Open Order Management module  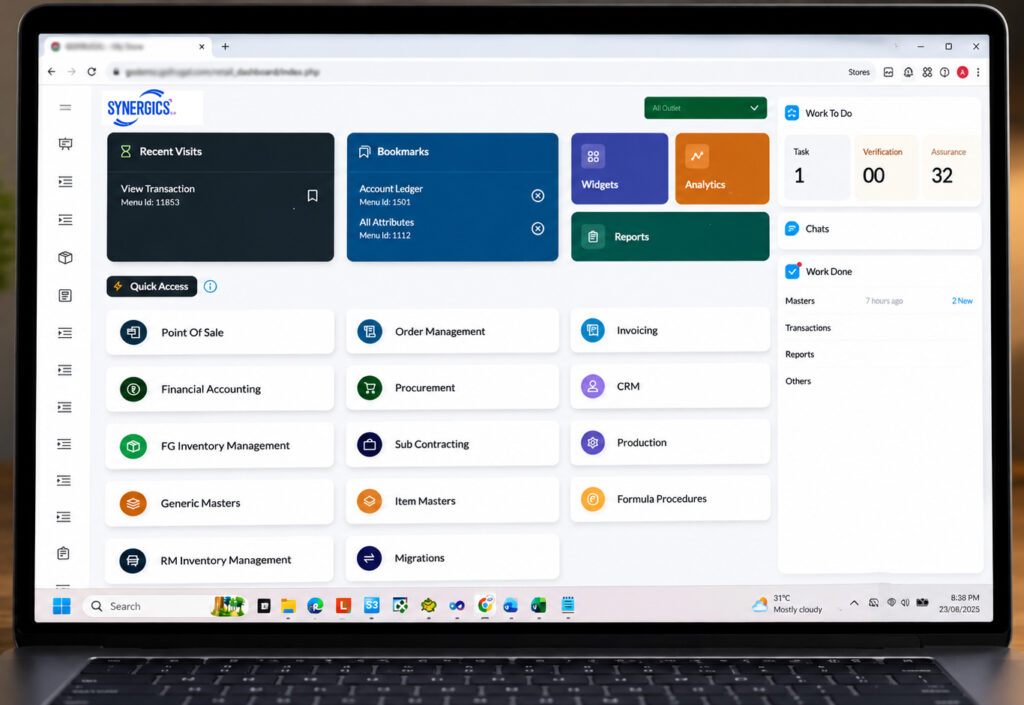click(453, 332)
